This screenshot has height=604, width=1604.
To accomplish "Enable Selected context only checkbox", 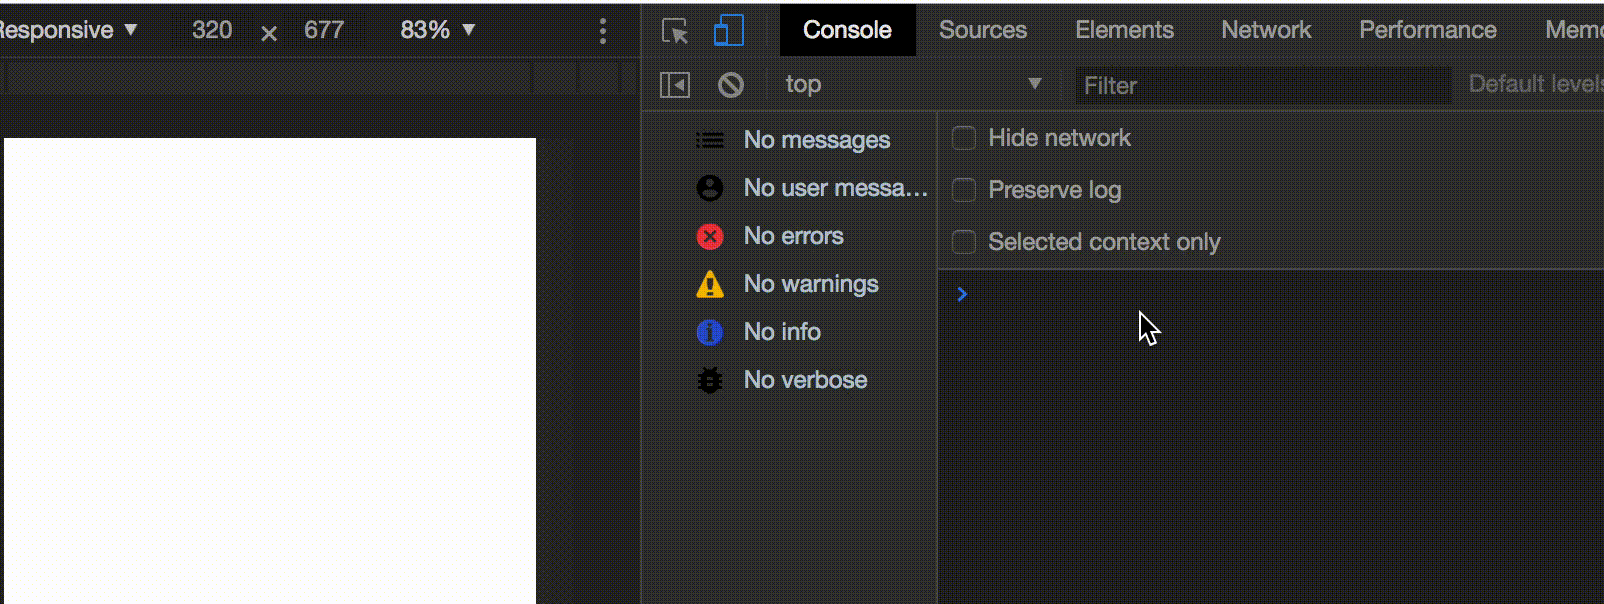I will pyautogui.click(x=964, y=242).
